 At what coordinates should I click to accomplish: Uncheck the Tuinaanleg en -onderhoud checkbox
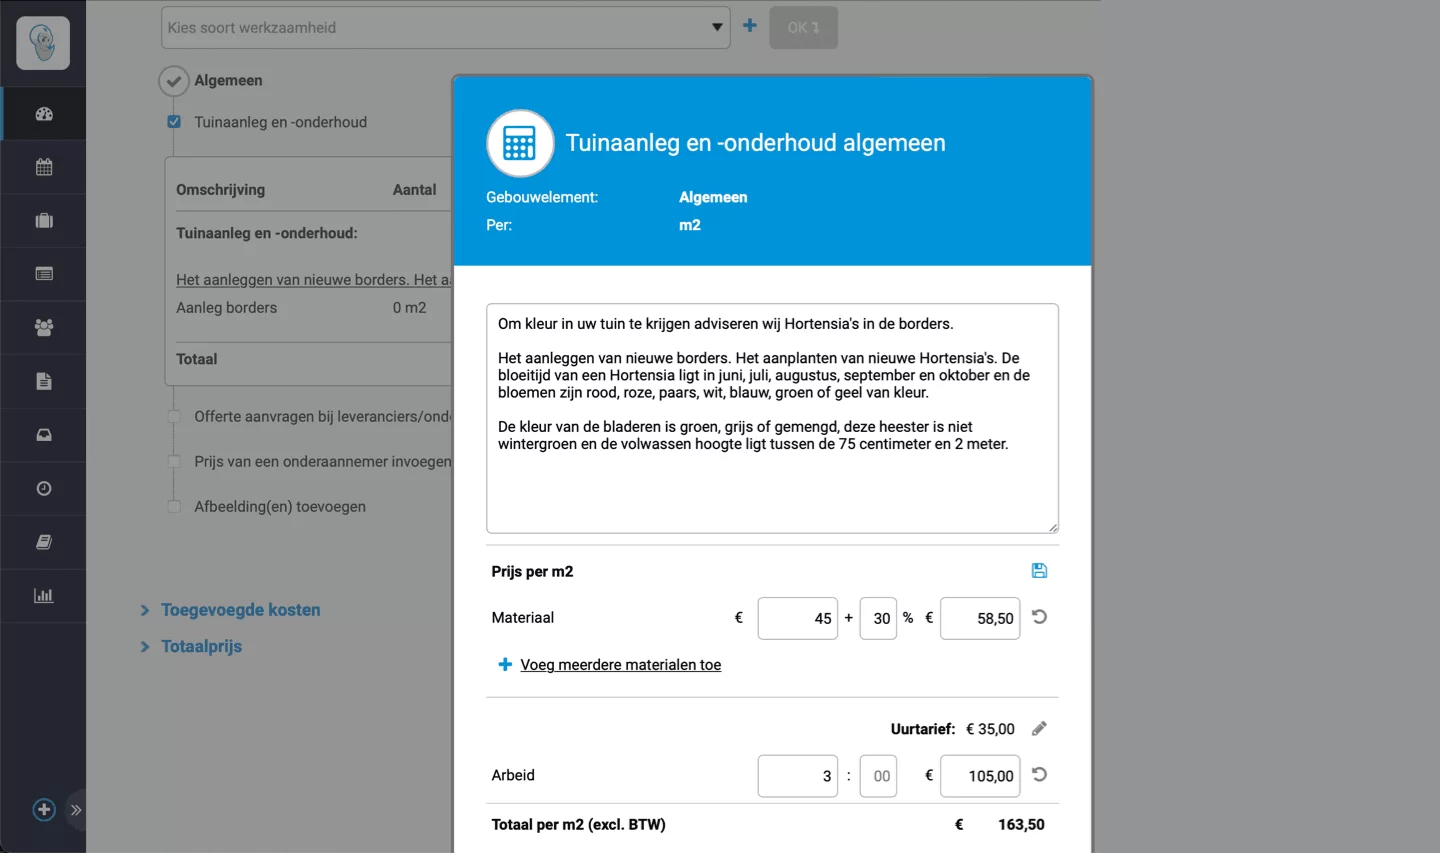click(x=174, y=122)
